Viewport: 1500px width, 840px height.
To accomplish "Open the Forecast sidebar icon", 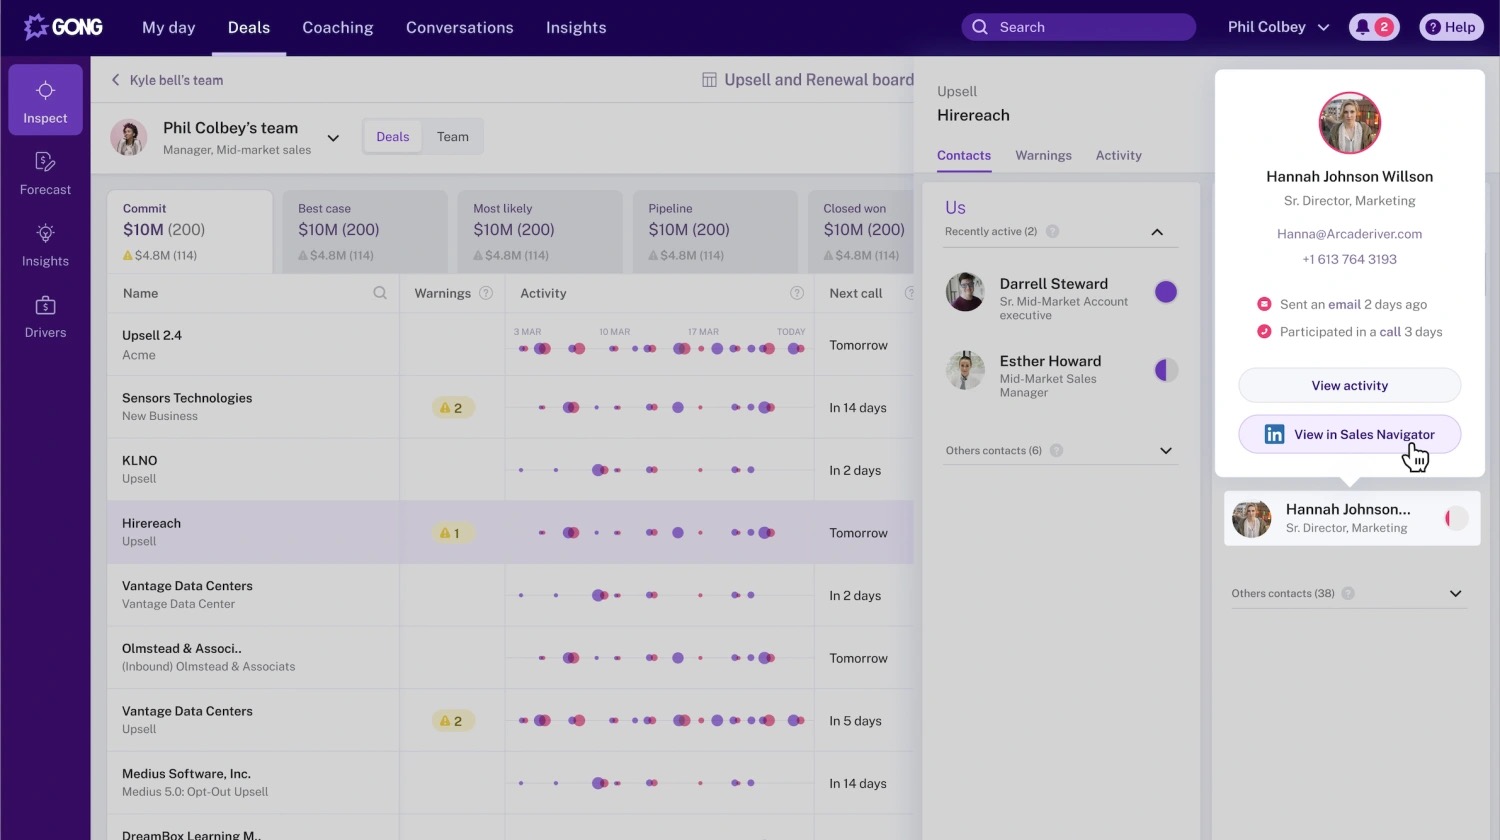I will [x=45, y=172].
